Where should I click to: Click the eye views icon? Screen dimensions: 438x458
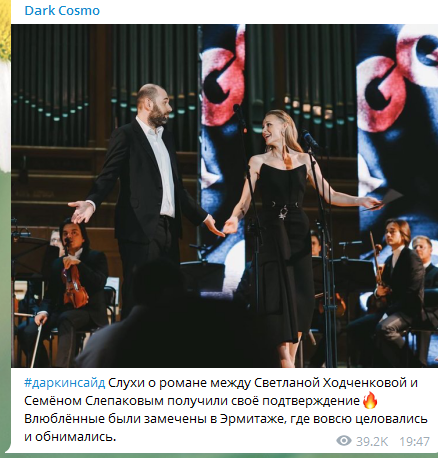coord(344,441)
